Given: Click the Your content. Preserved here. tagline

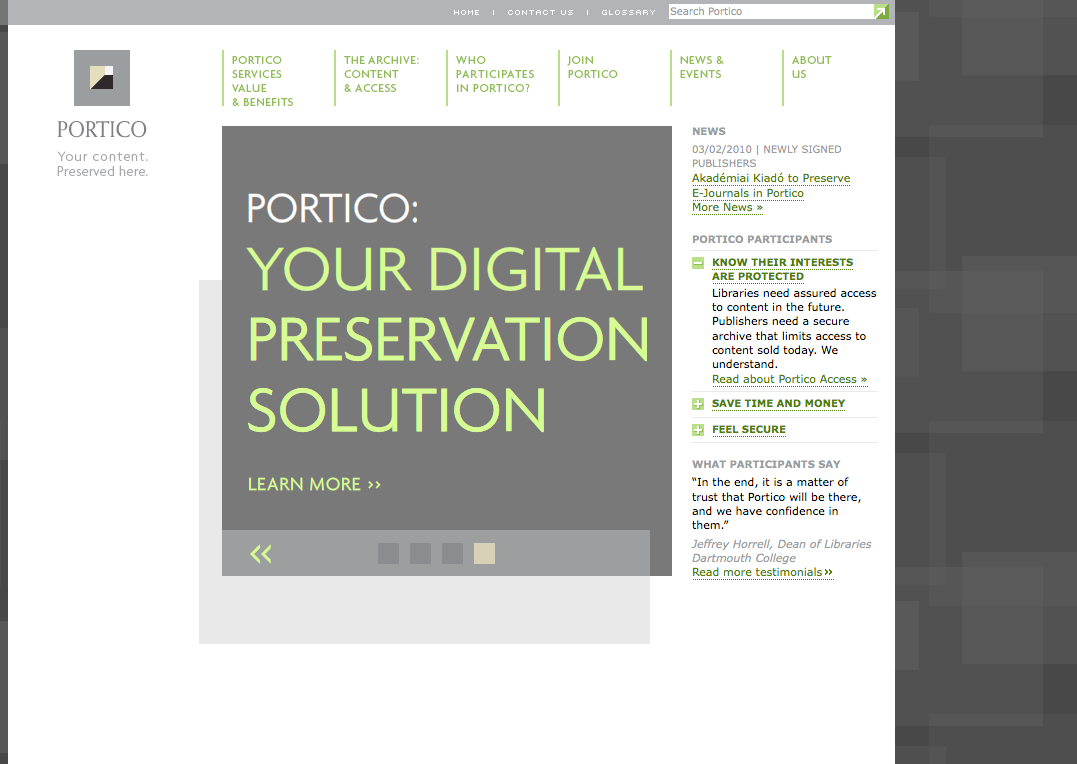Looking at the screenshot, I should pyautogui.click(x=102, y=164).
